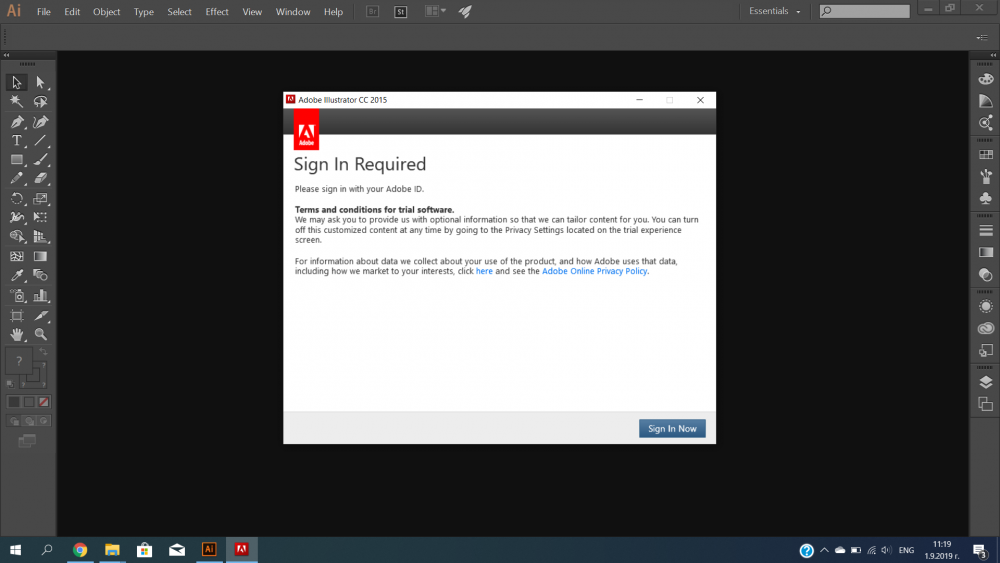The image size is (1000, 563).
Task: Click the Sign In Now button
Action: tap(672, 428)
